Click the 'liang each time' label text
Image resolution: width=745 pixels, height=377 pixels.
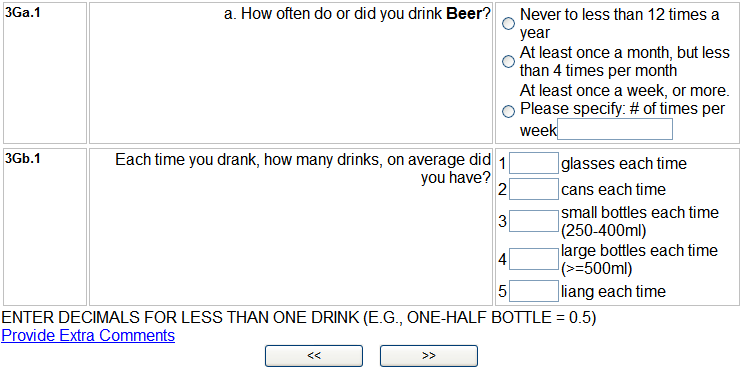click(x=613, y=291)
